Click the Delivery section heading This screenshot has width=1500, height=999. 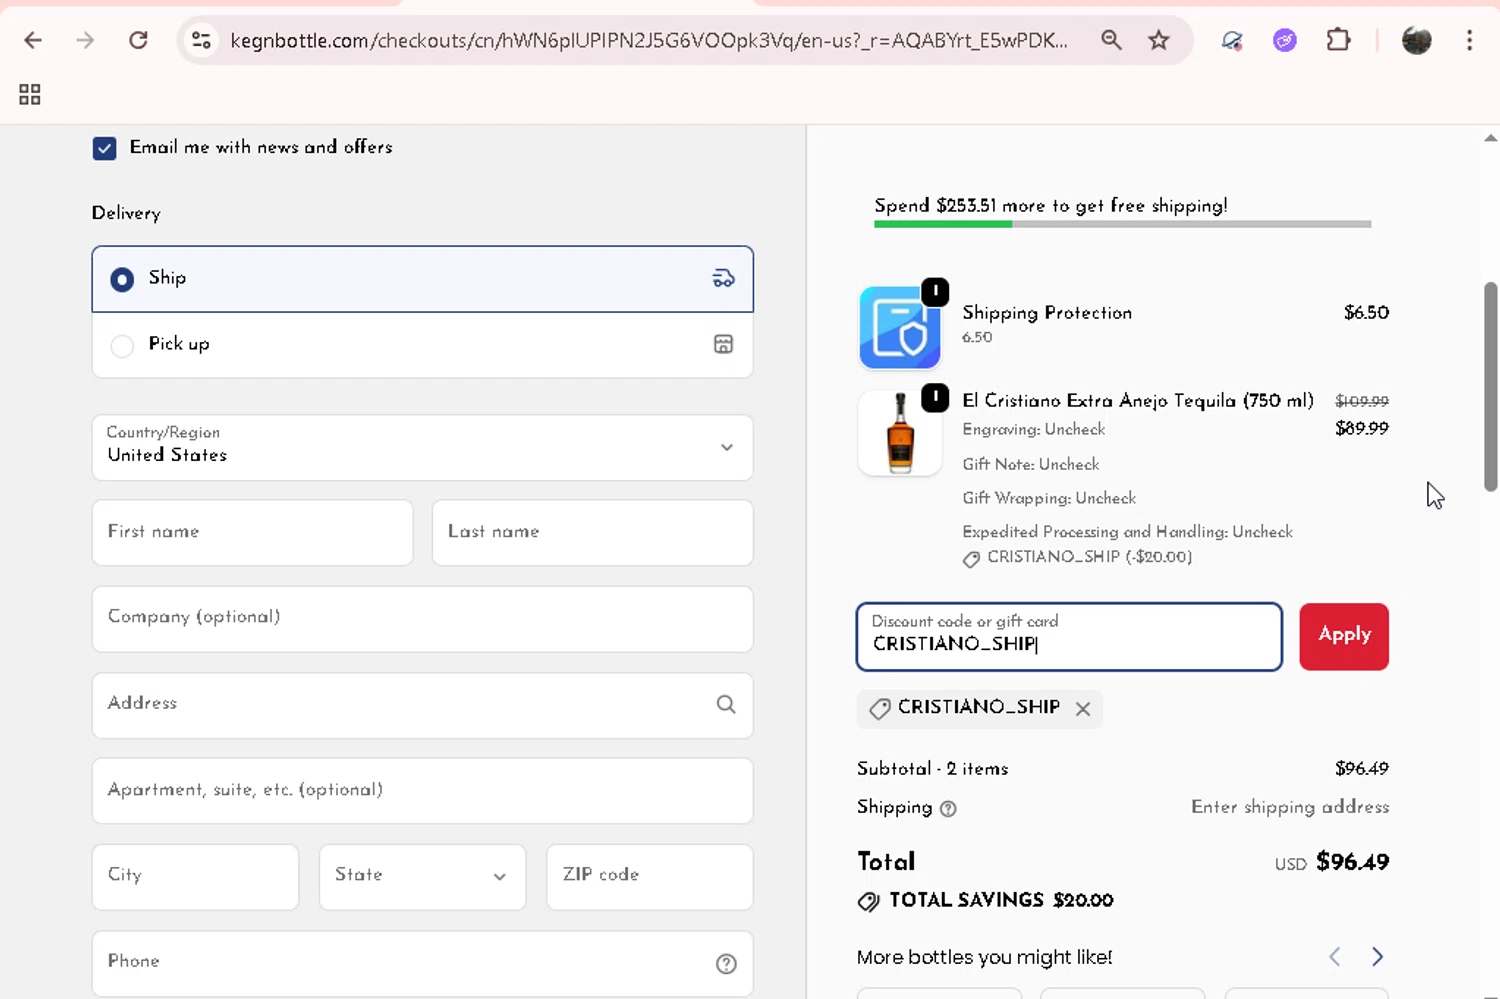[x=126, y=213]
